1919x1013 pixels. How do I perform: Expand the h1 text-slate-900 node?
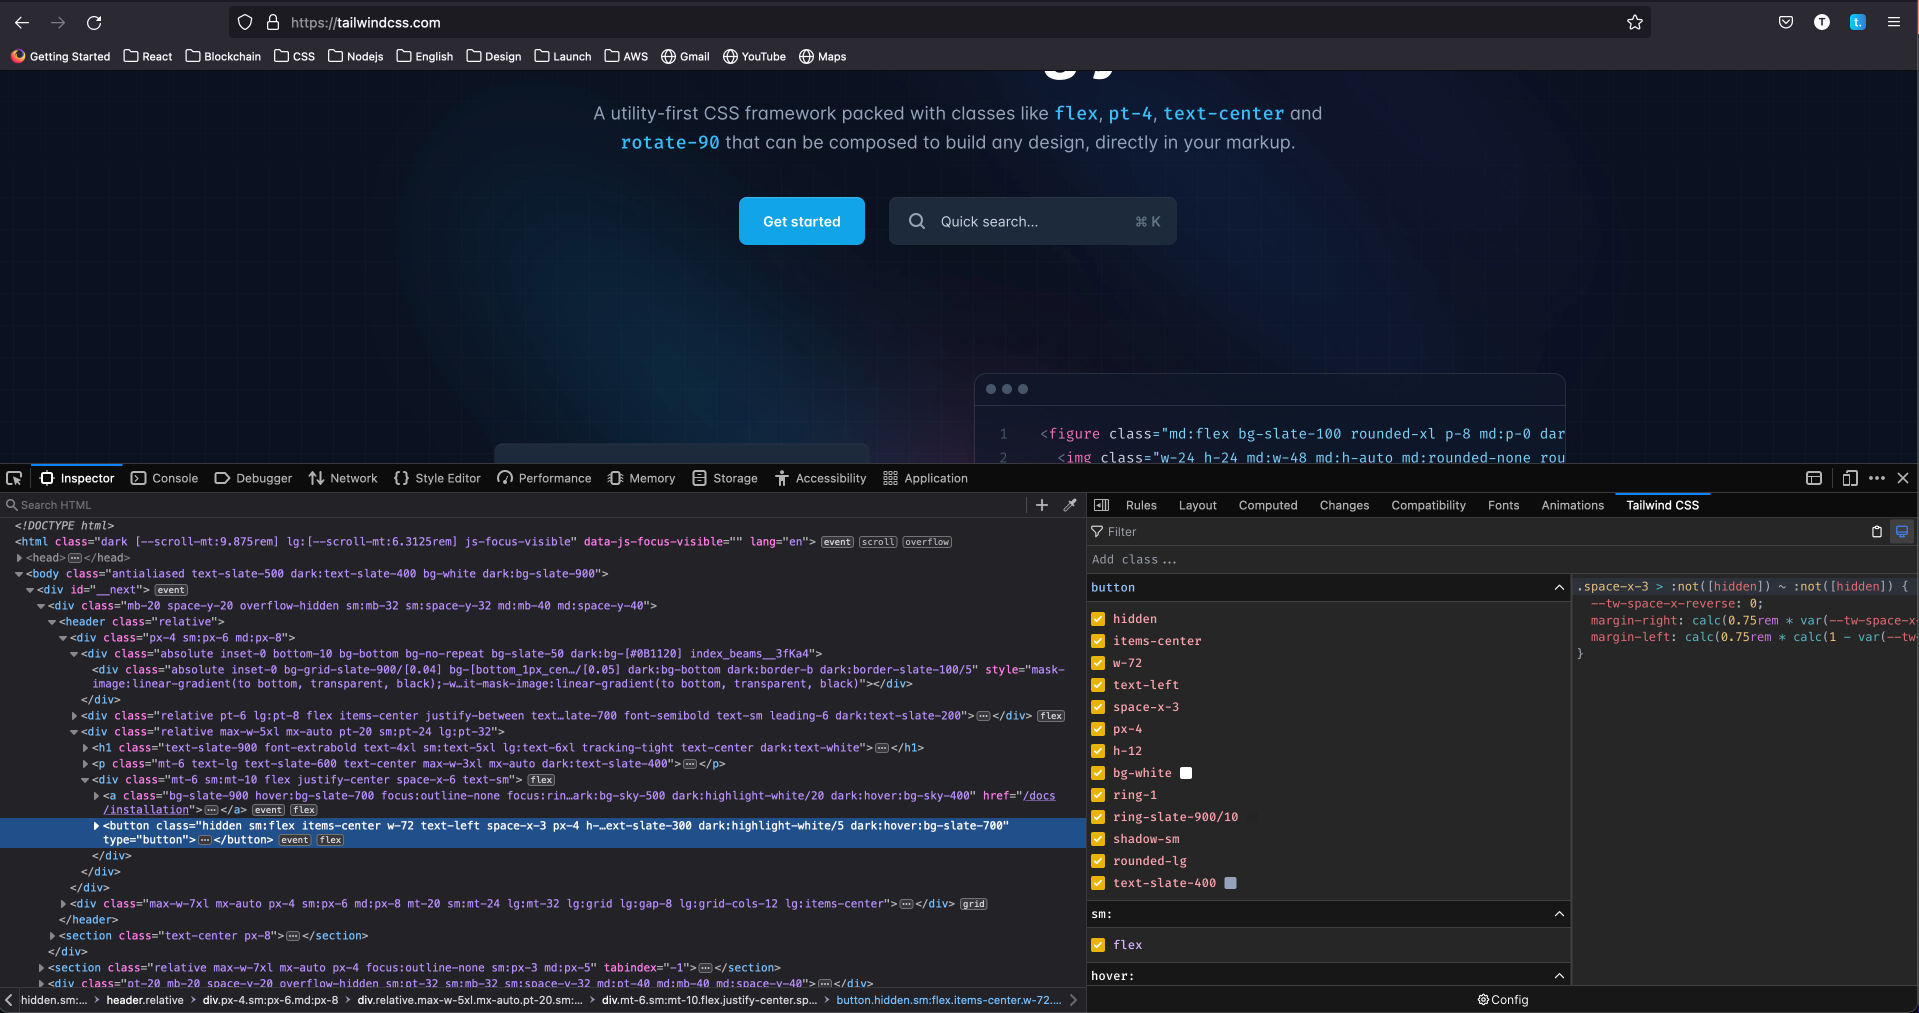pyautogui.click(x=85, y=748)
